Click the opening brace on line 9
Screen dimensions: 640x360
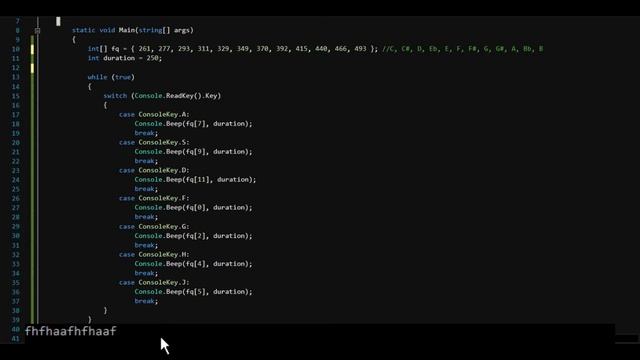point(74,40)
